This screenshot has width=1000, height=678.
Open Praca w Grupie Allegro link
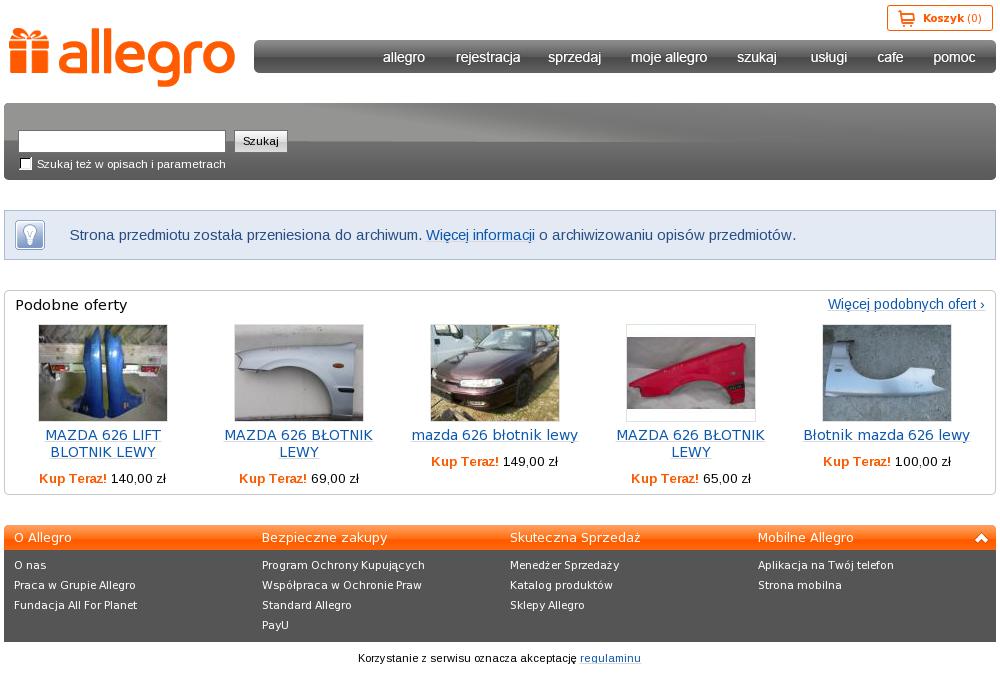pyautogui.click(x=75, y=585)
